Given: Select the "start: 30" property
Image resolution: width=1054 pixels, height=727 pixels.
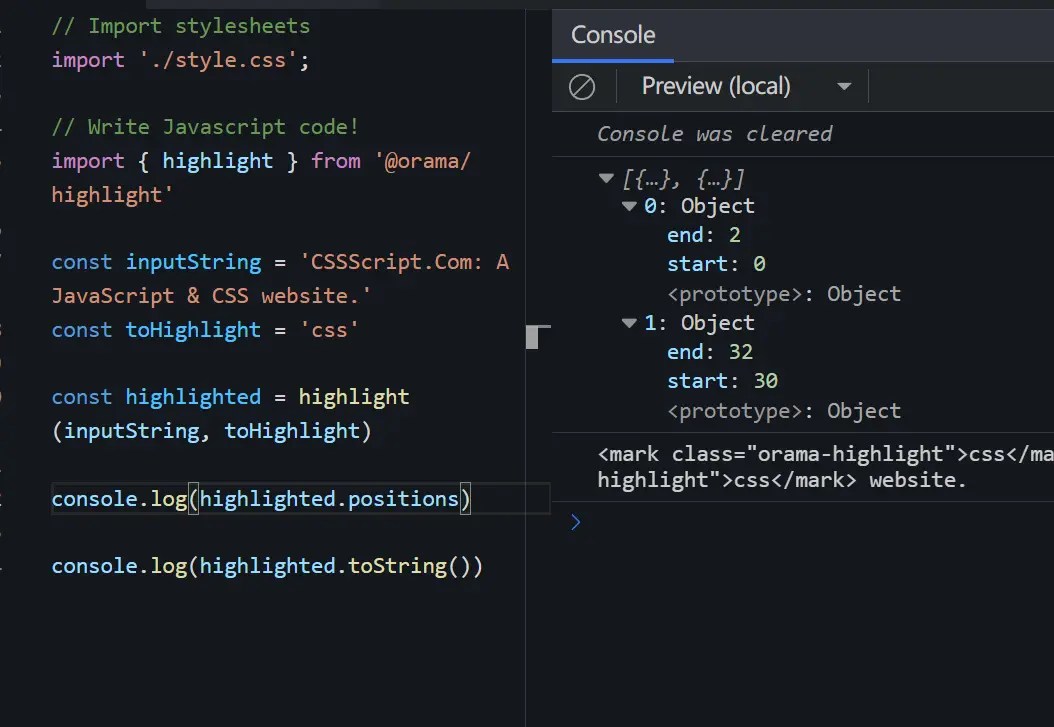Looking at the screenshot, I should [722, 381].
